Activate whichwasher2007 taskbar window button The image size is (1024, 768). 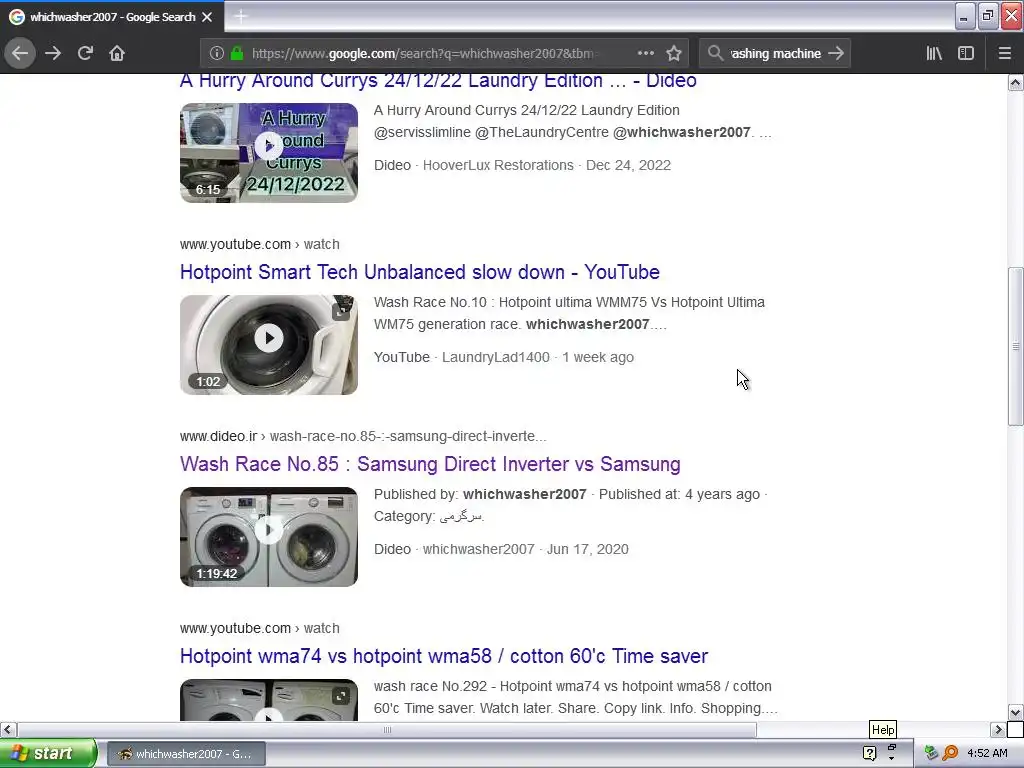pyautogui.click(x=186, y=754)
